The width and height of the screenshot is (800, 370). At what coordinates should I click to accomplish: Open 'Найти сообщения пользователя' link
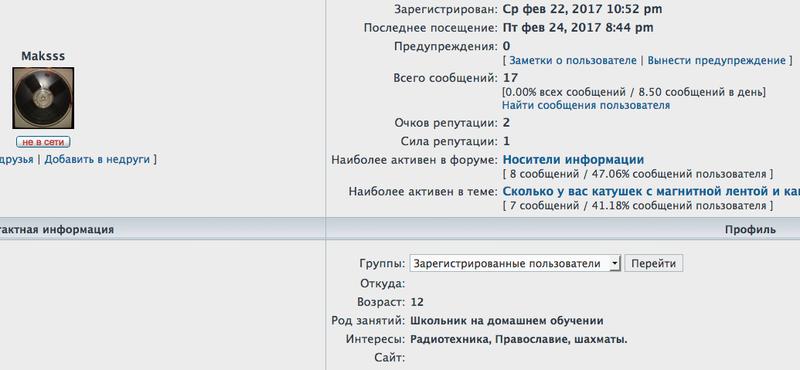[586, 105]
